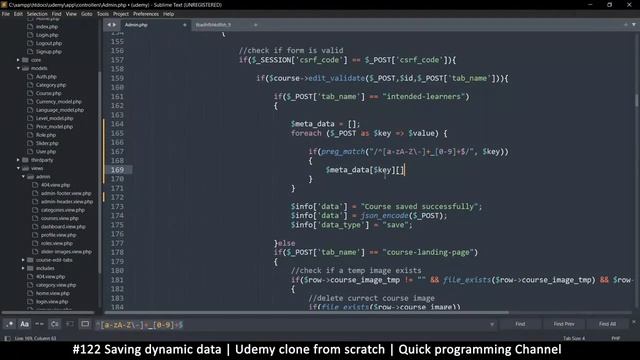640x360 pixels.
Task: Open Language_model.php file
Action: pos(60,110)
